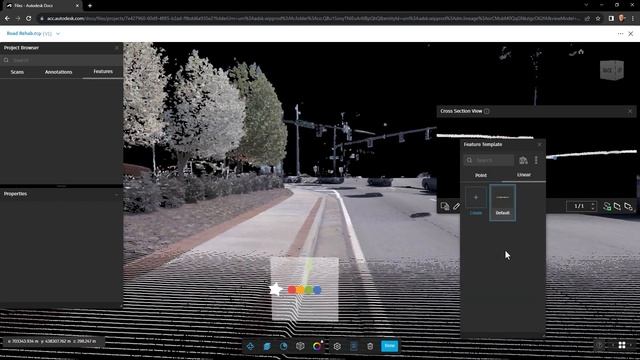Click the cross section export icon at left

click(x=445, y=207)
